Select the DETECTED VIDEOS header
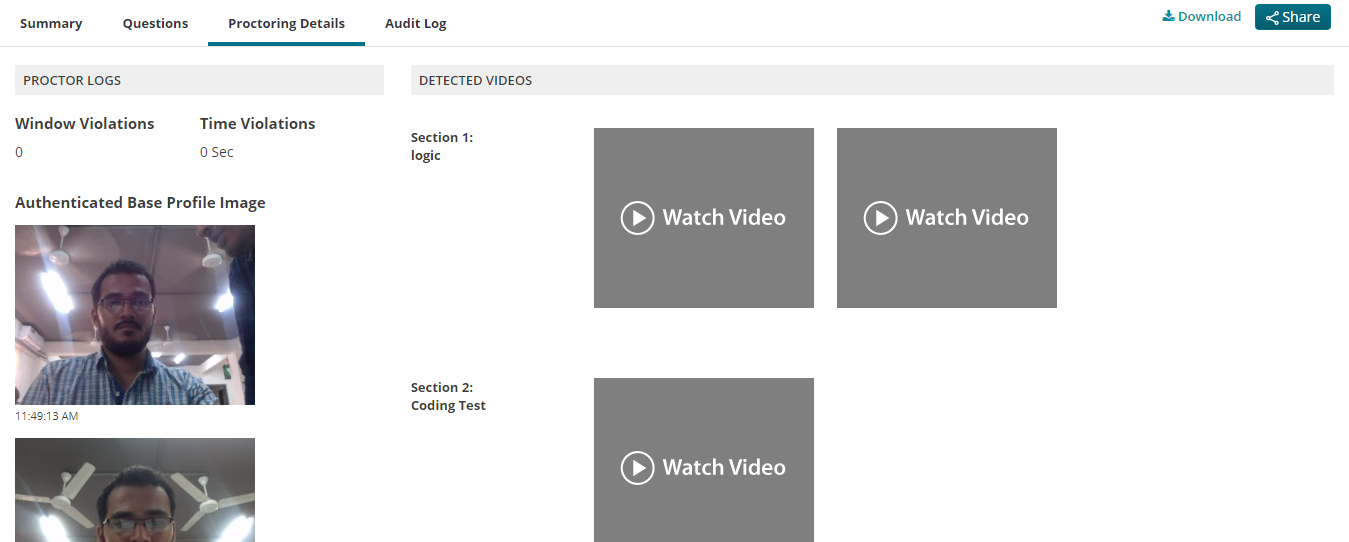Viewport: 1349px width, 542px height. tap(872, 80)
